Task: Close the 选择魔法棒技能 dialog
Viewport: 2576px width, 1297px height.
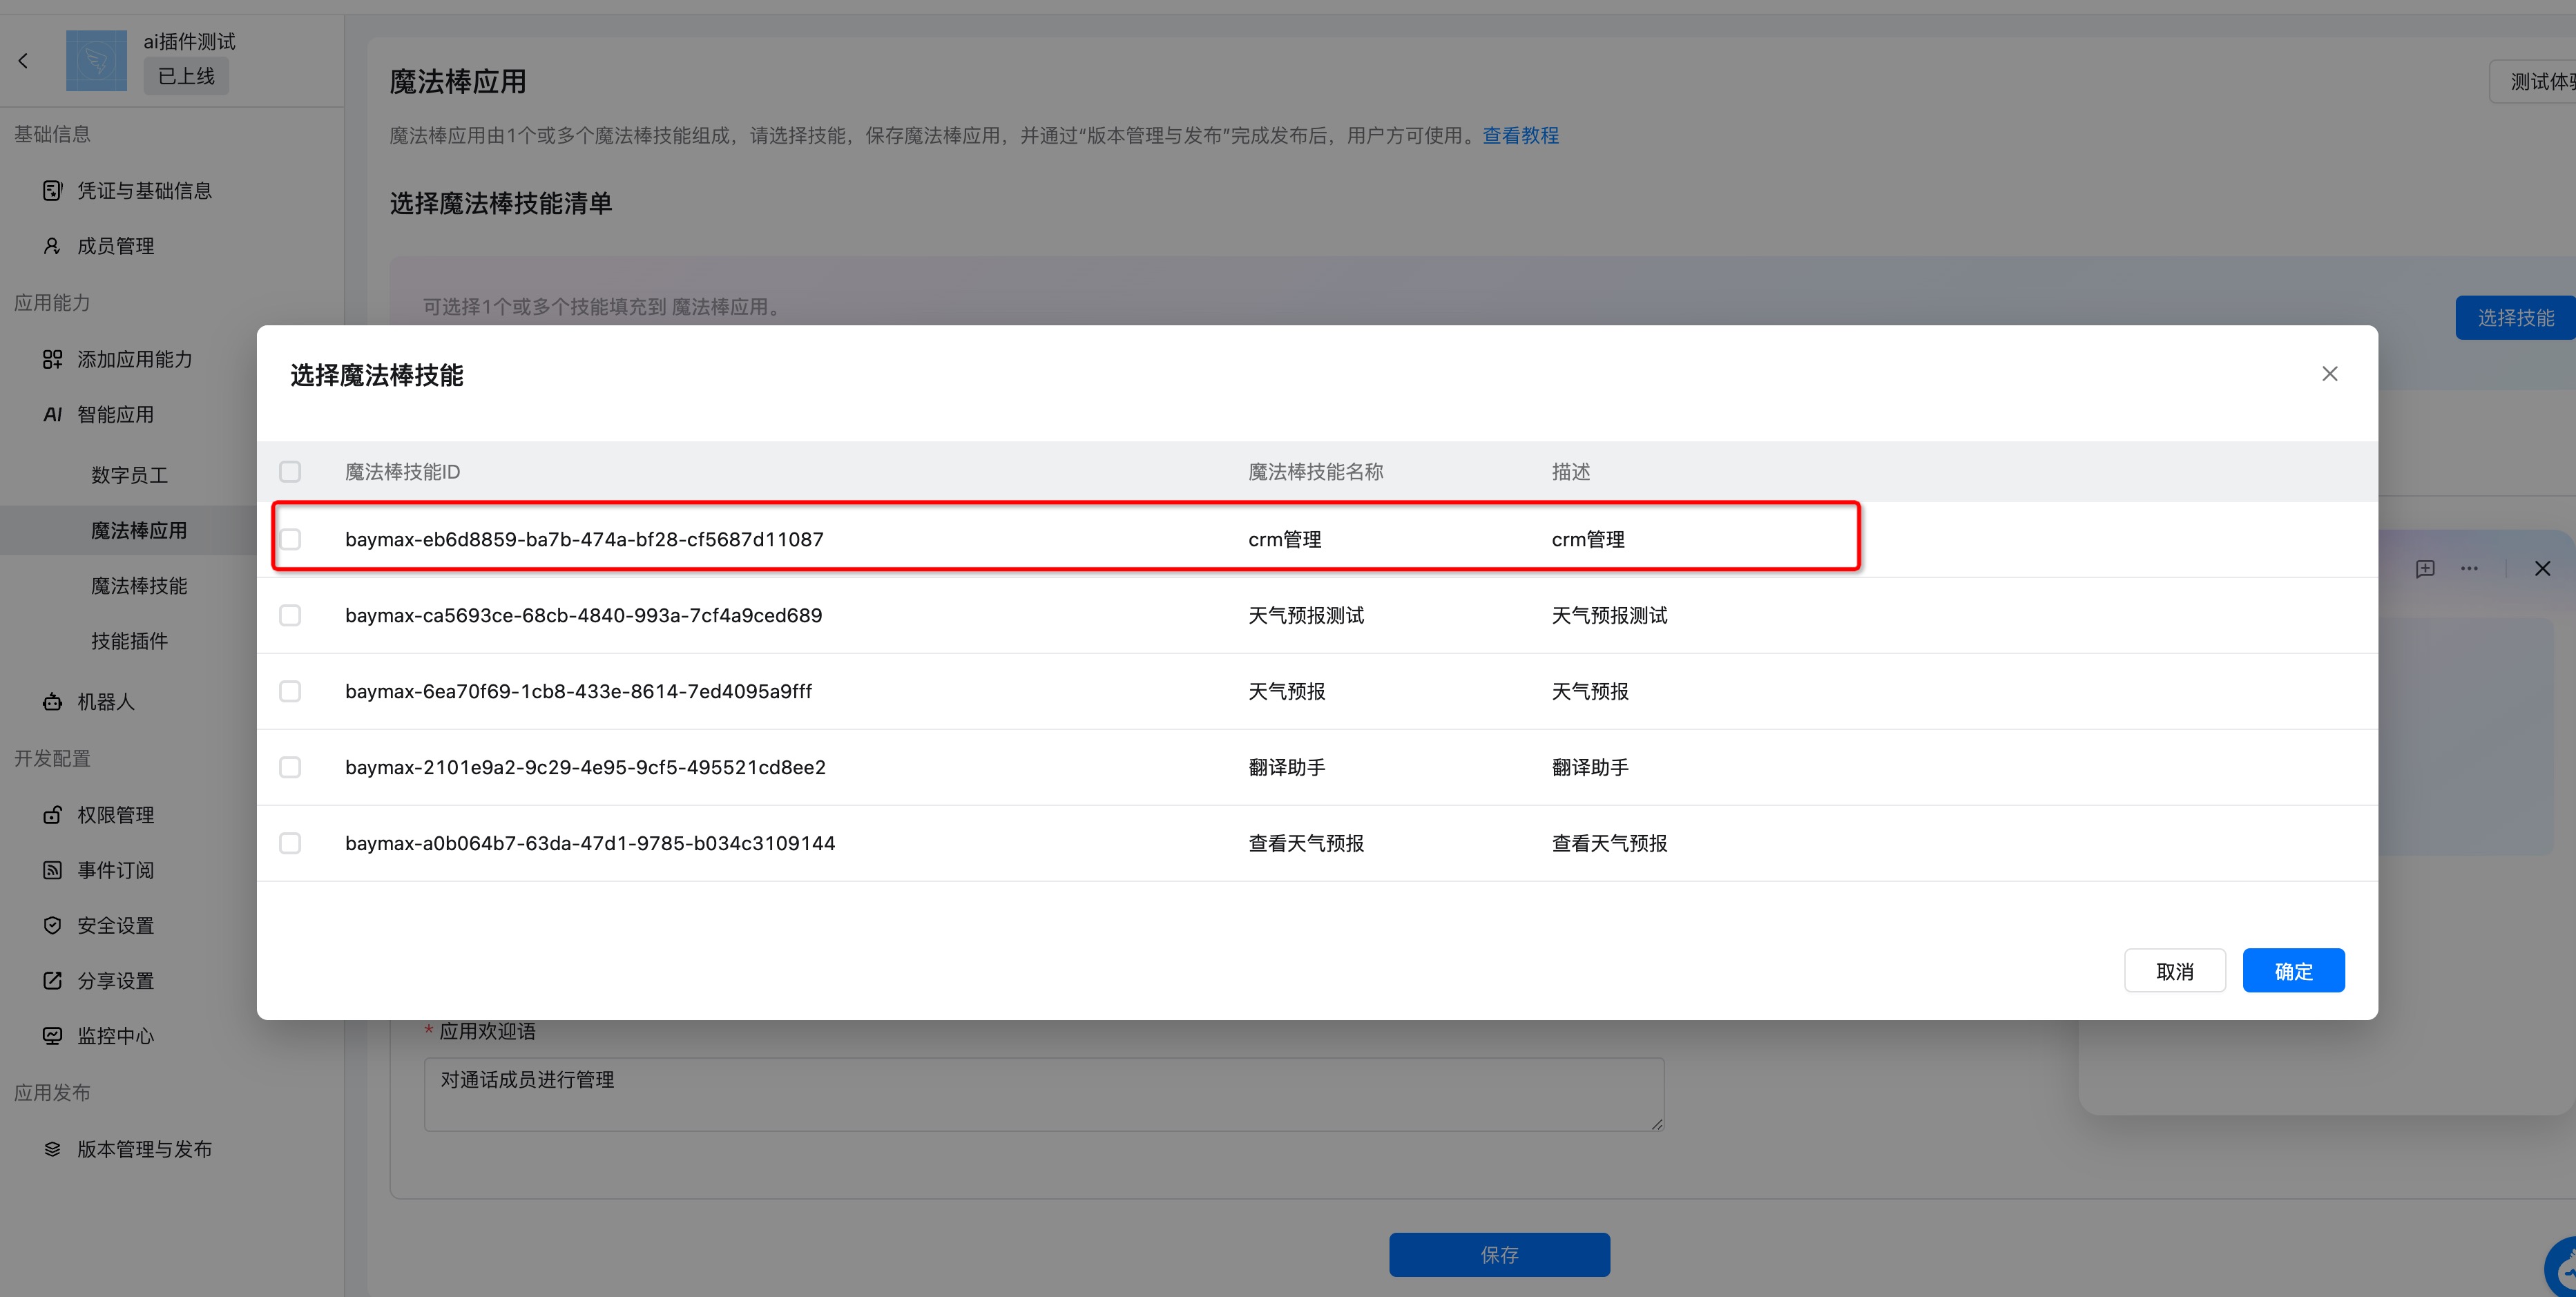Action: click(x=2330, y=373)
